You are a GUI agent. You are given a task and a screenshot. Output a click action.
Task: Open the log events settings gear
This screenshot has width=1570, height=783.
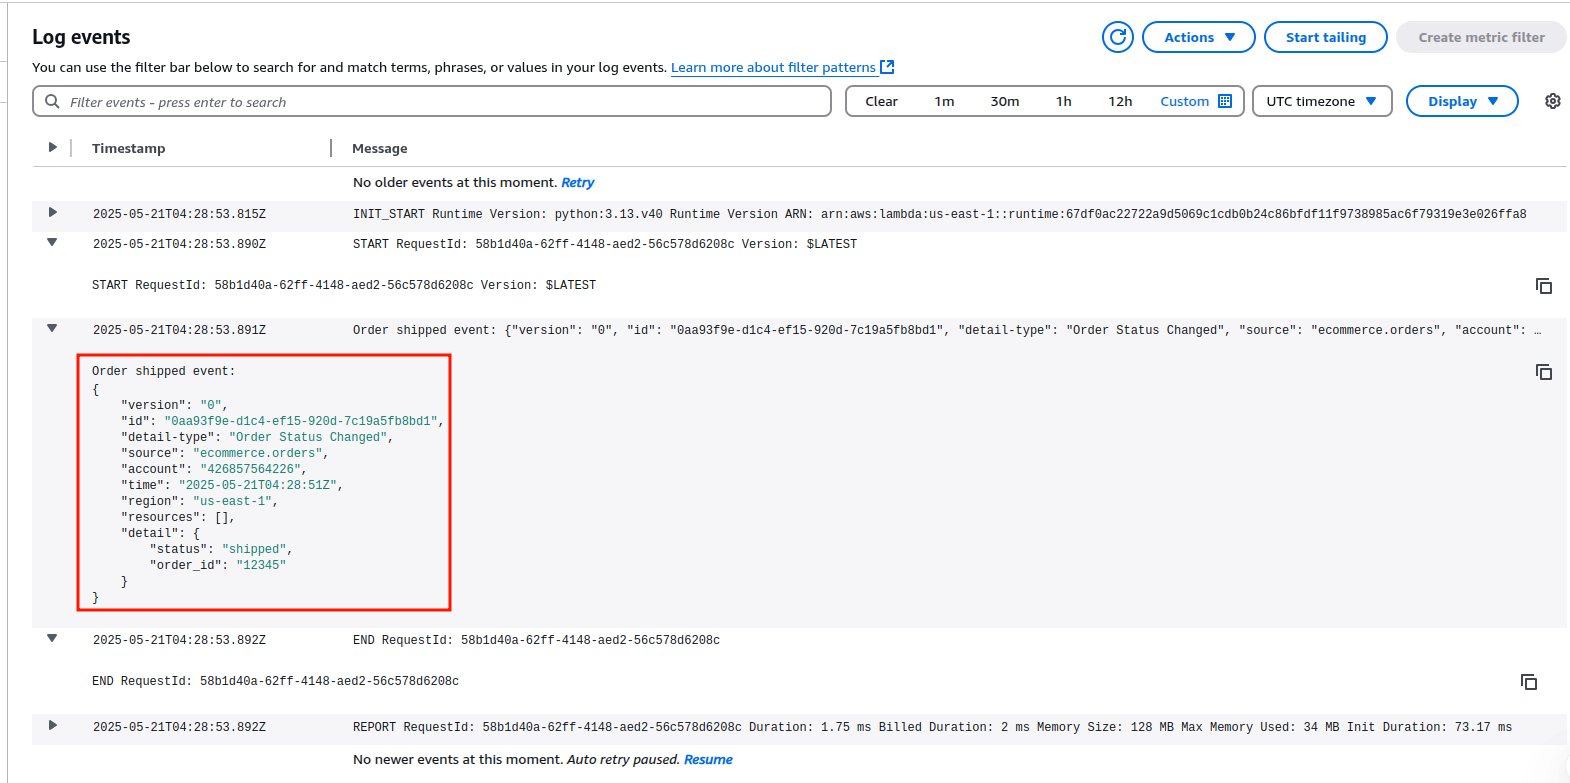click(1552, 101)
